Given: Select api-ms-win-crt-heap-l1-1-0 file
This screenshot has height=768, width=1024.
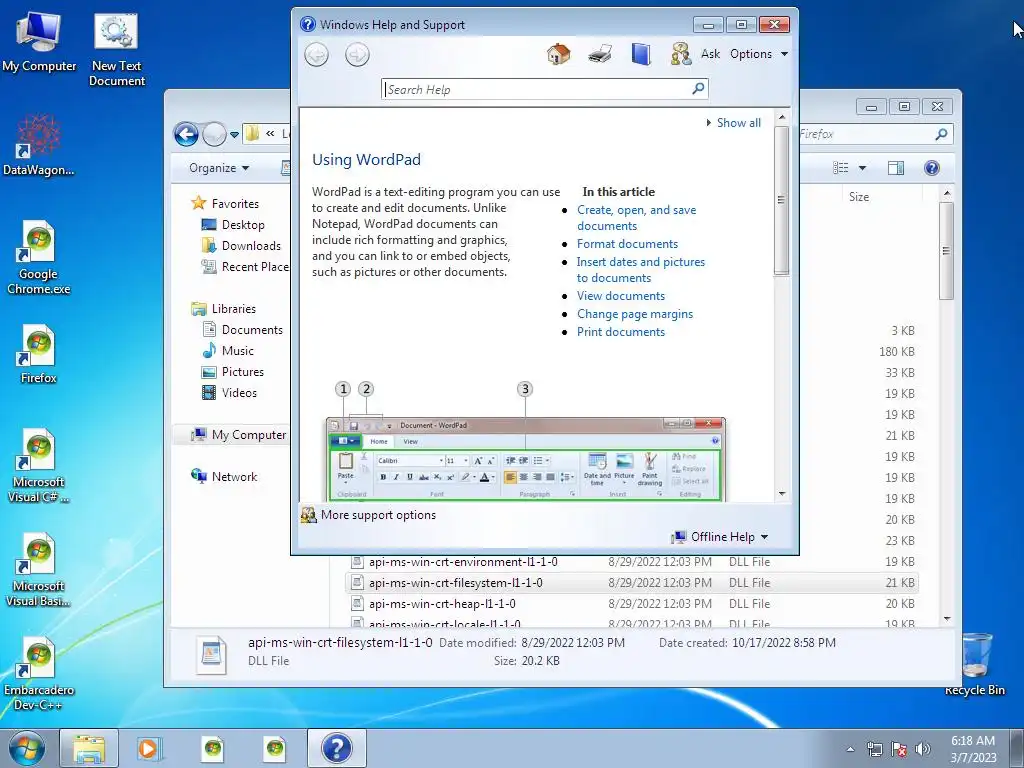Looking at the screenshot, I should (442, 603).
